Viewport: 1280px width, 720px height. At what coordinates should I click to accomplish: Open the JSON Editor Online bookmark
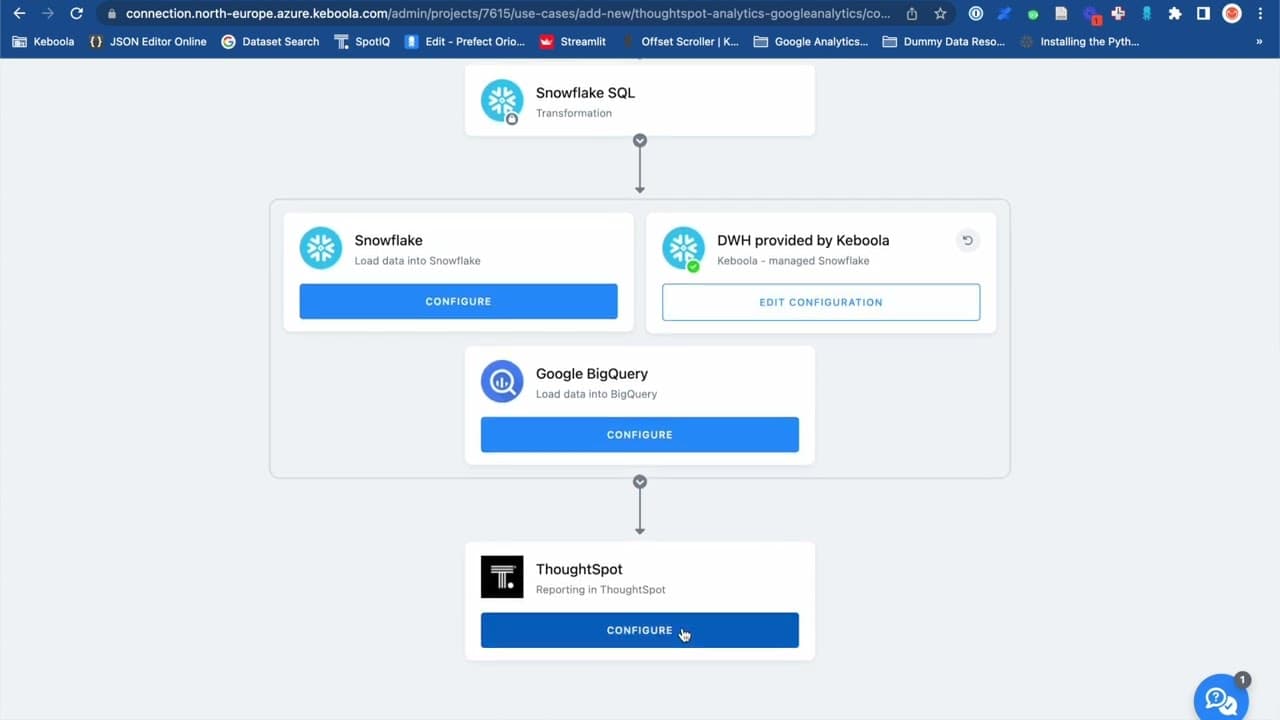click(x=148, y=42)
